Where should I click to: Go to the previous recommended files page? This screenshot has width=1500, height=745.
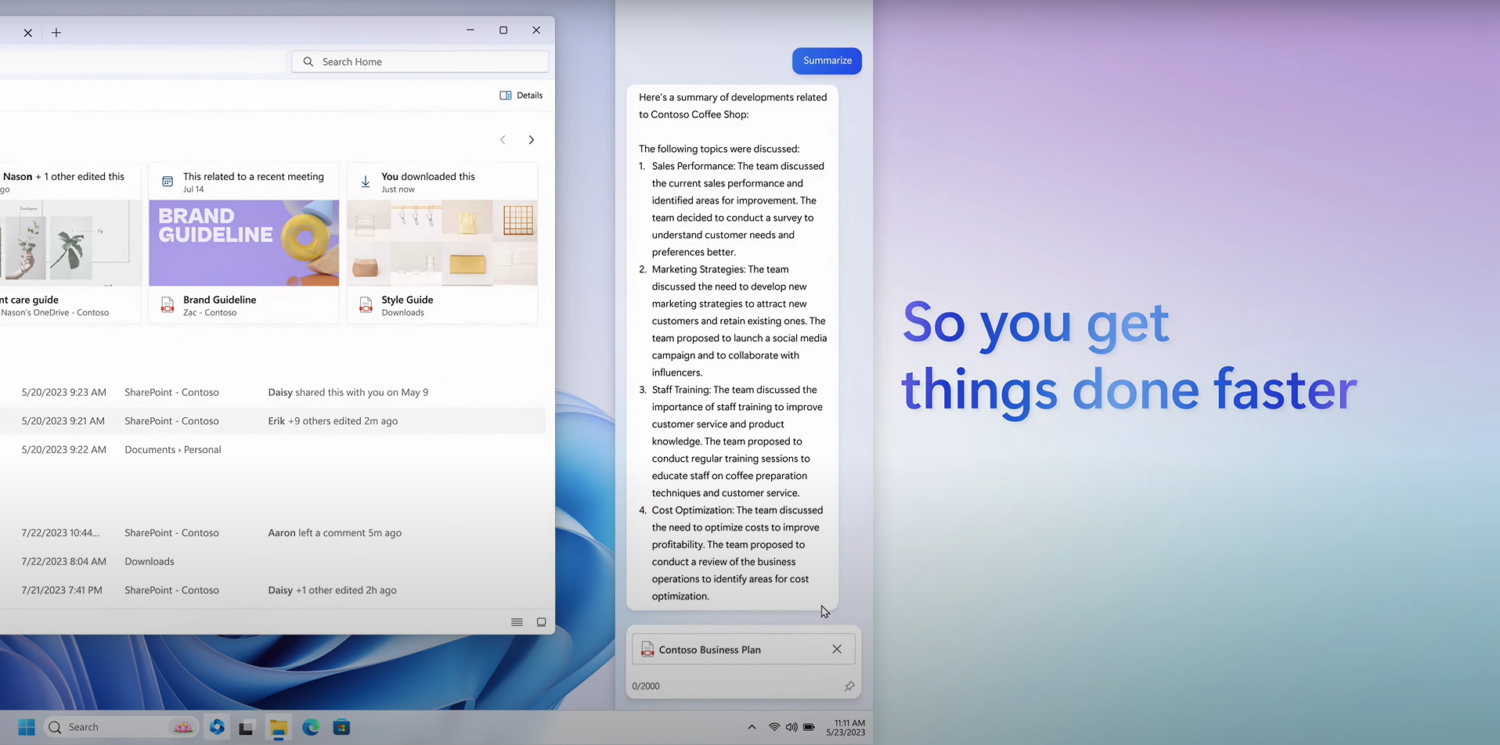[503, 140]
